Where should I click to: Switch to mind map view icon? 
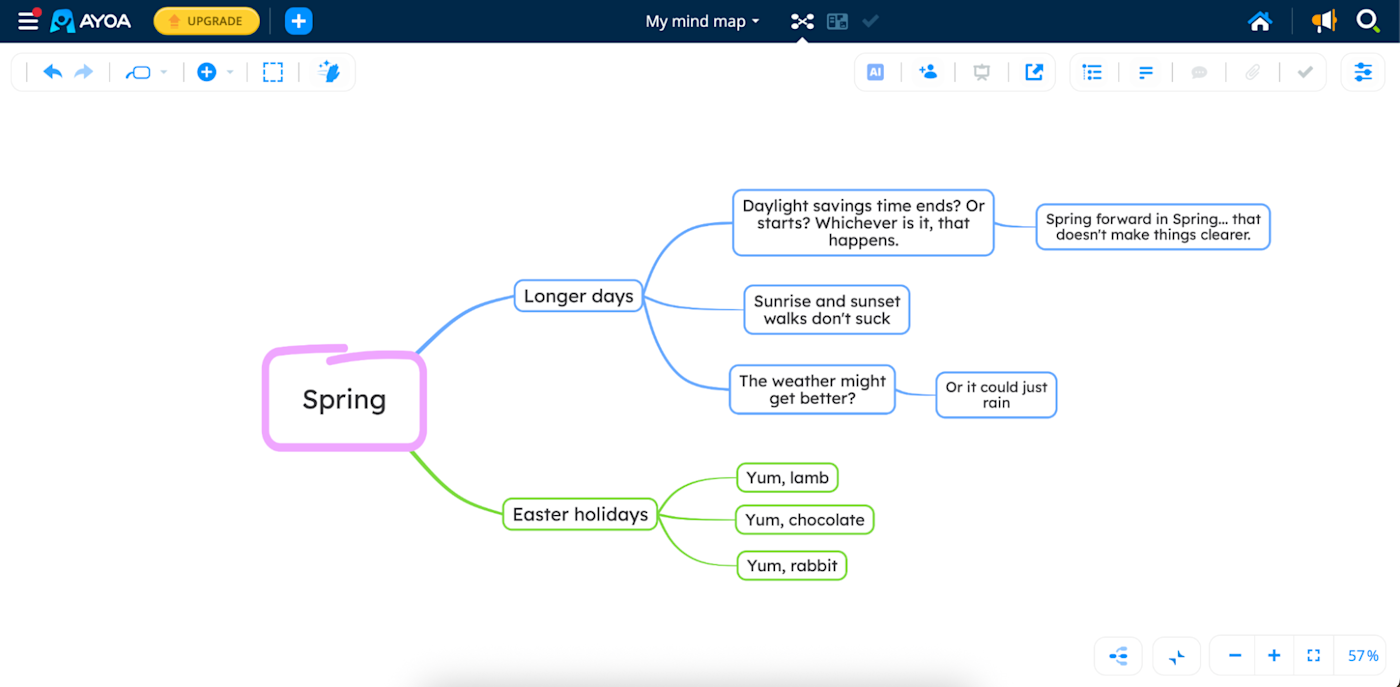(x=802, y=21)
